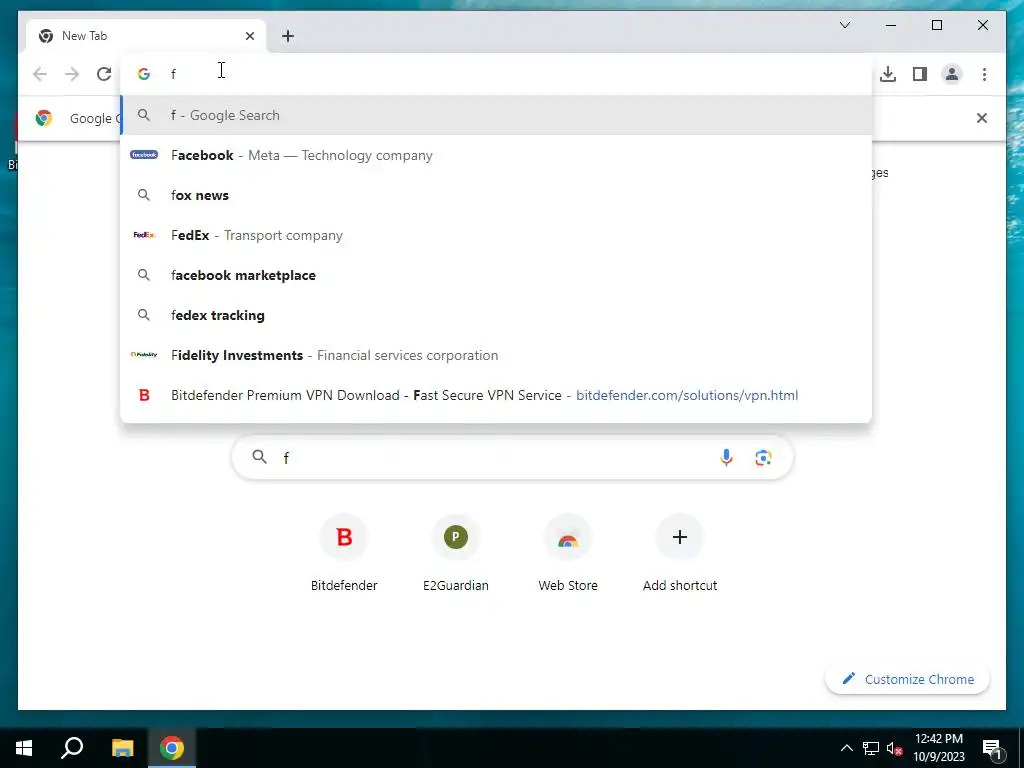Click the browser Back arrow

[x=40, y=74]
